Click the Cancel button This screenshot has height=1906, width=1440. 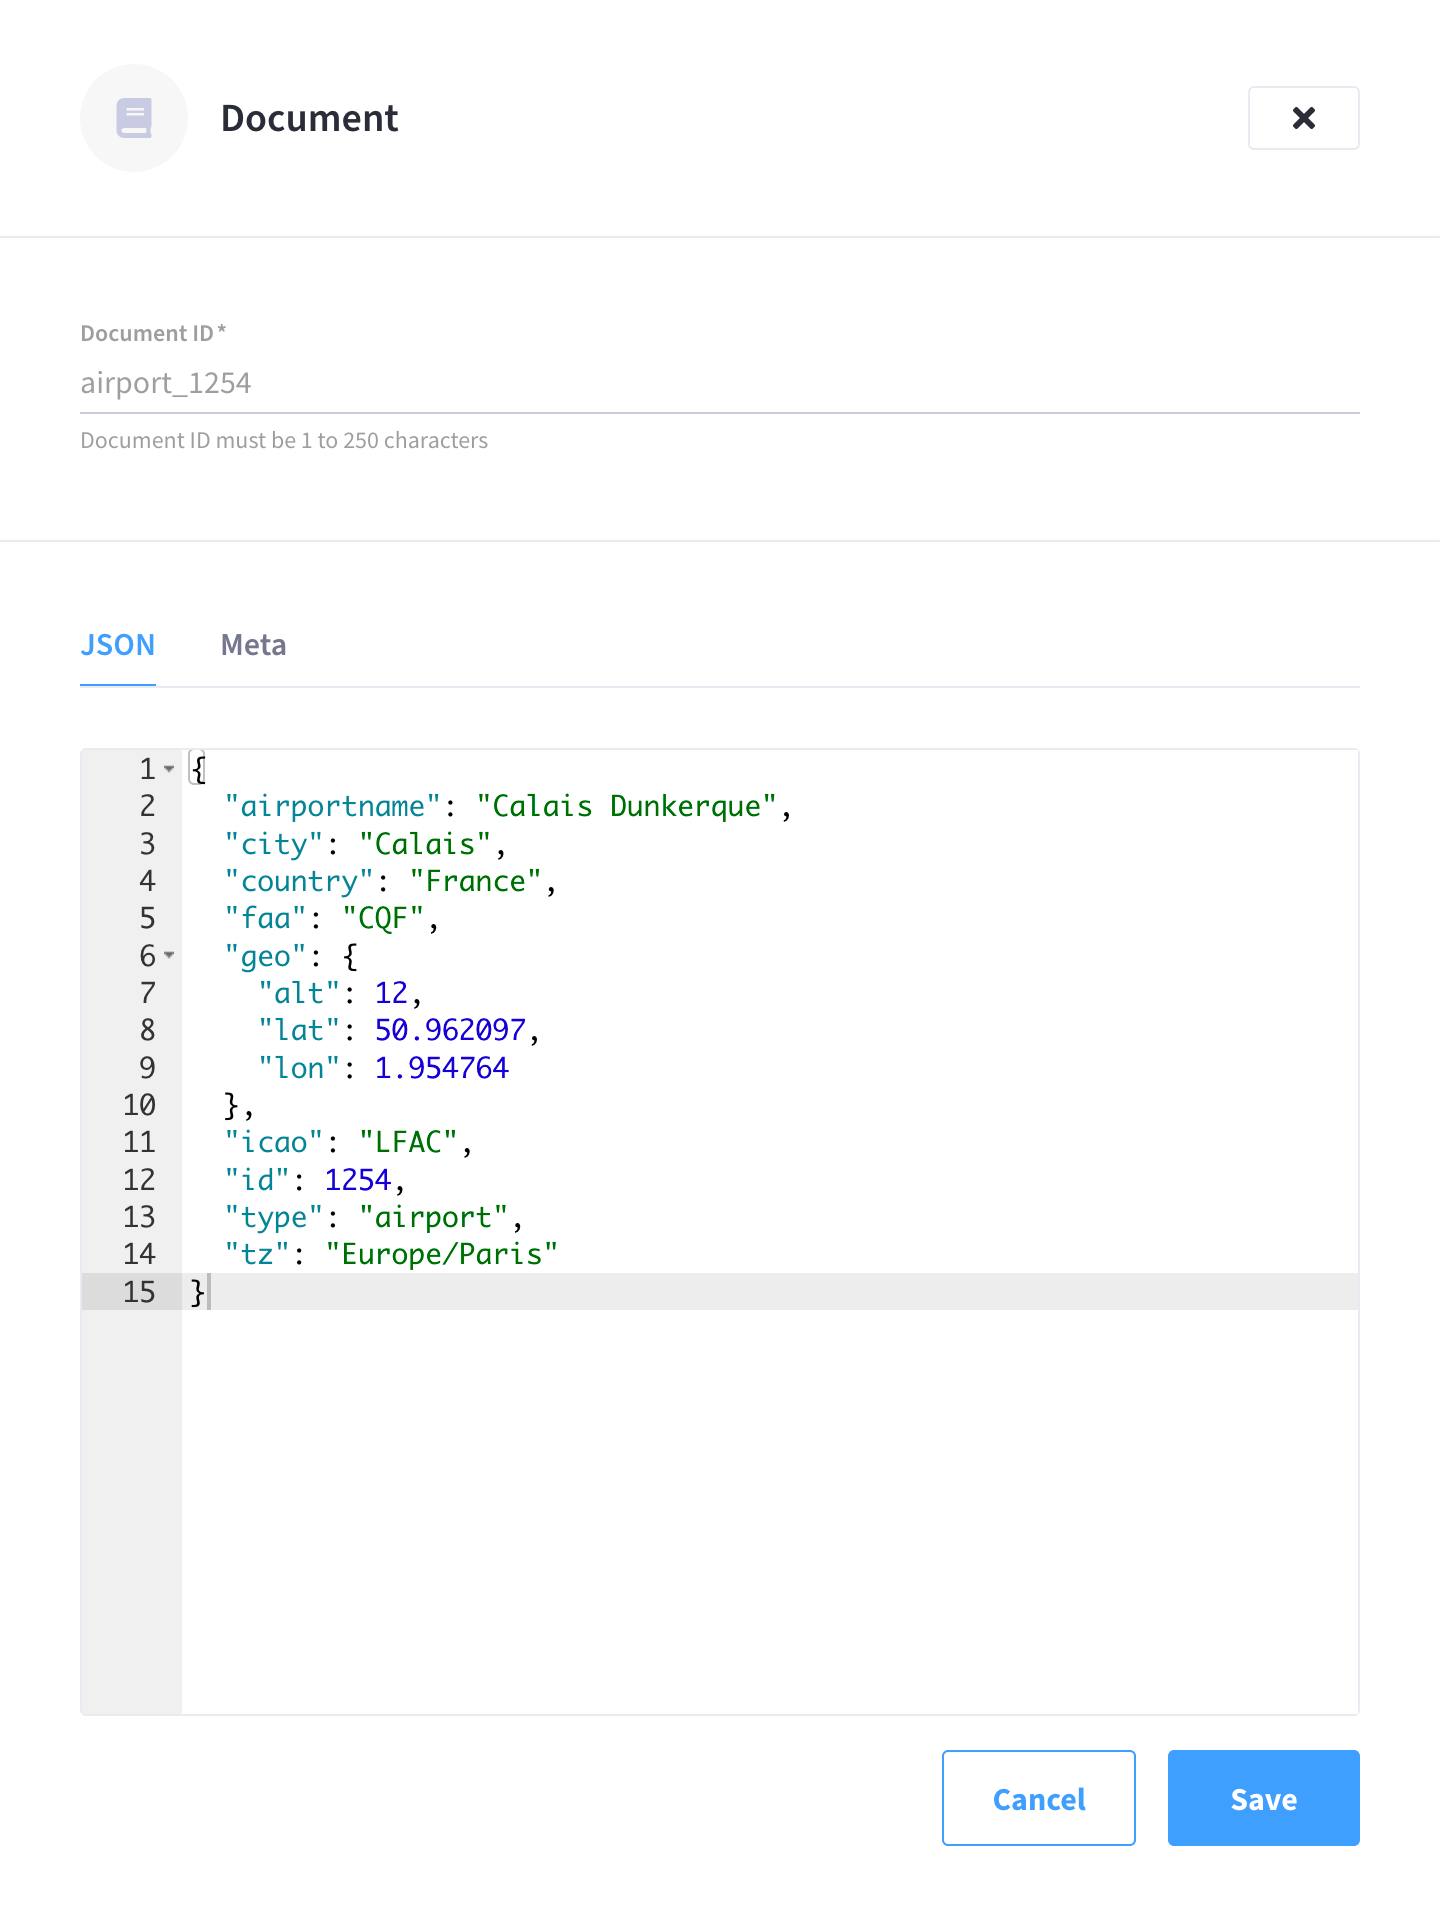pos(1038,1798)
